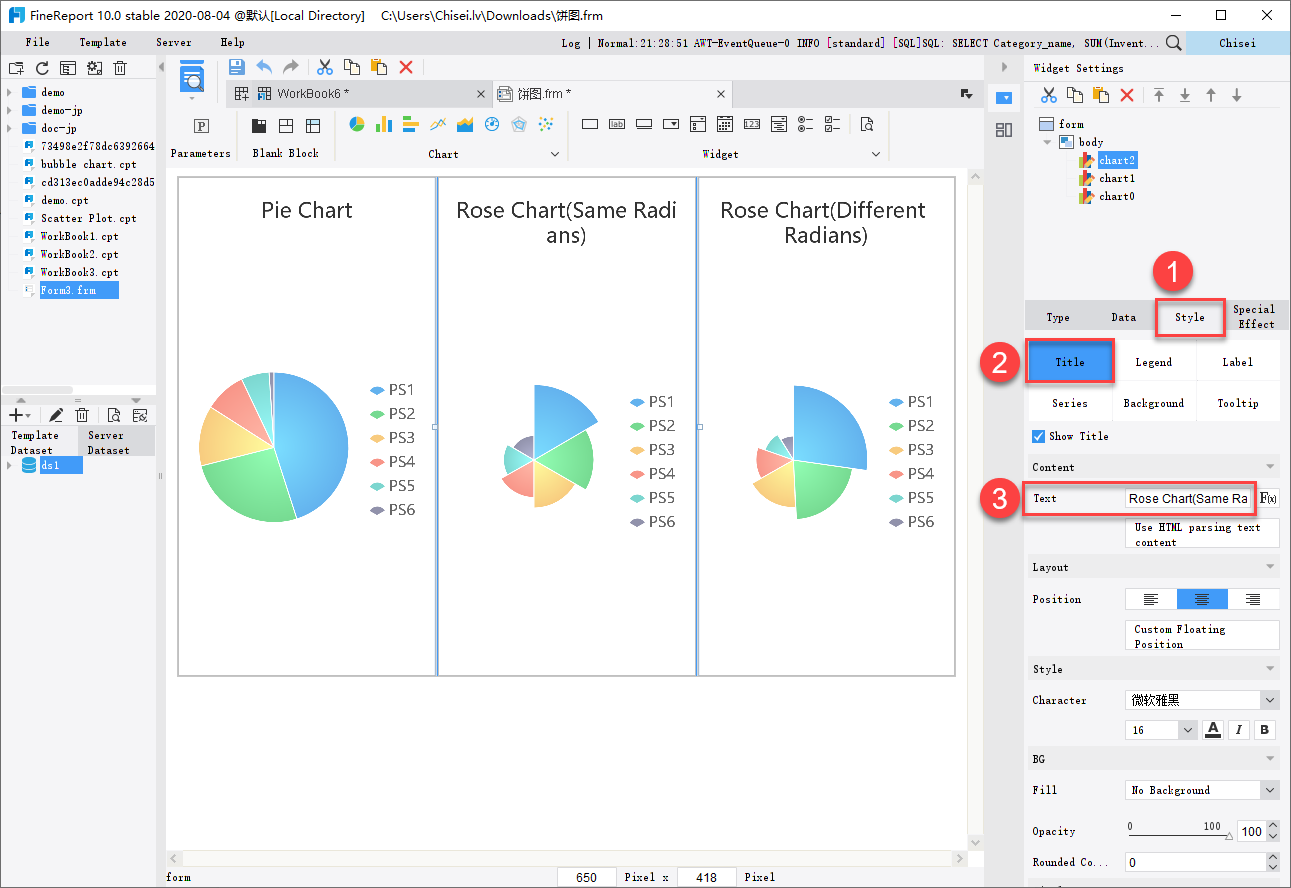Click the refresh icon above the file tree
Image resolution: width=1291 pixels, height=888 pixels.
click(40, 67)
